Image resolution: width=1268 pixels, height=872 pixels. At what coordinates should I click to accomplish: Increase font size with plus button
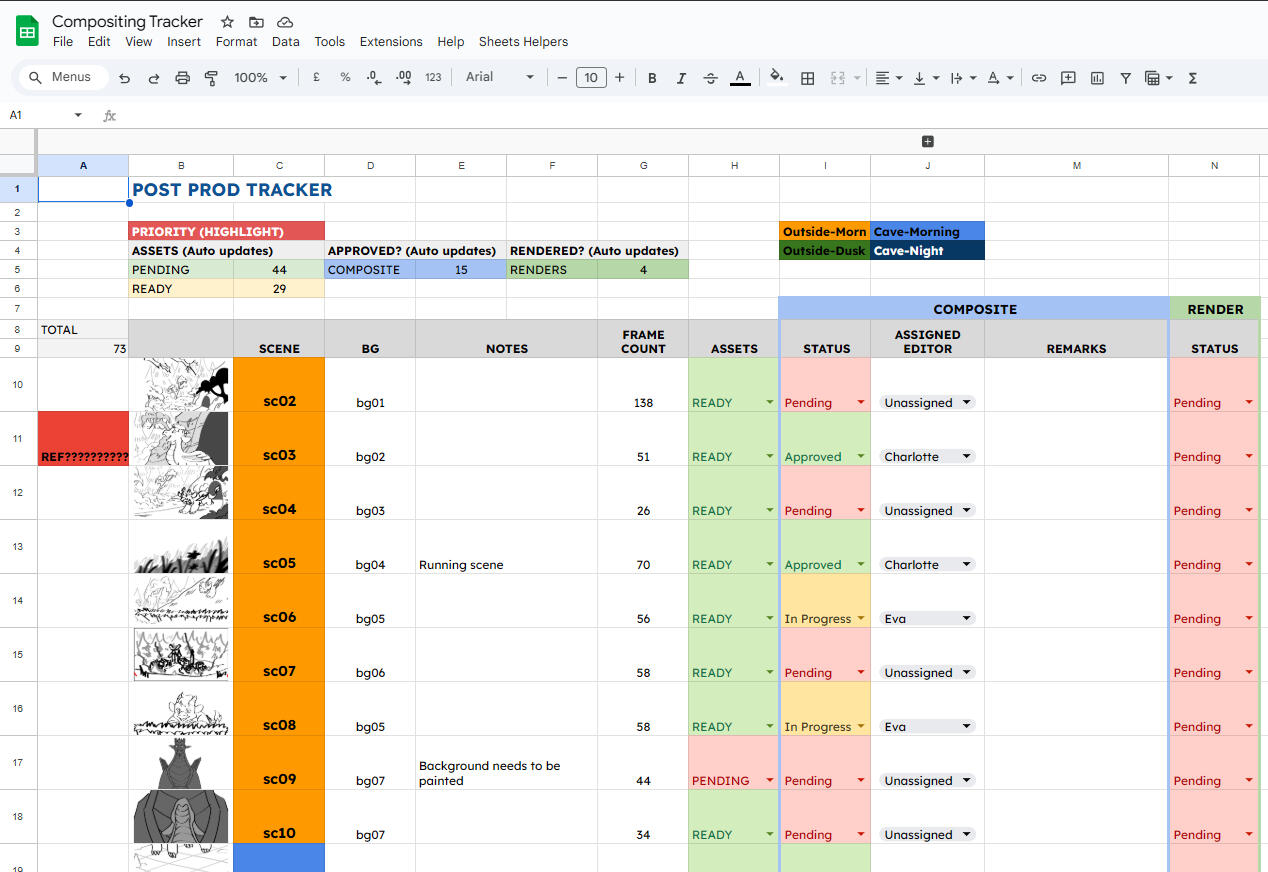620,78
